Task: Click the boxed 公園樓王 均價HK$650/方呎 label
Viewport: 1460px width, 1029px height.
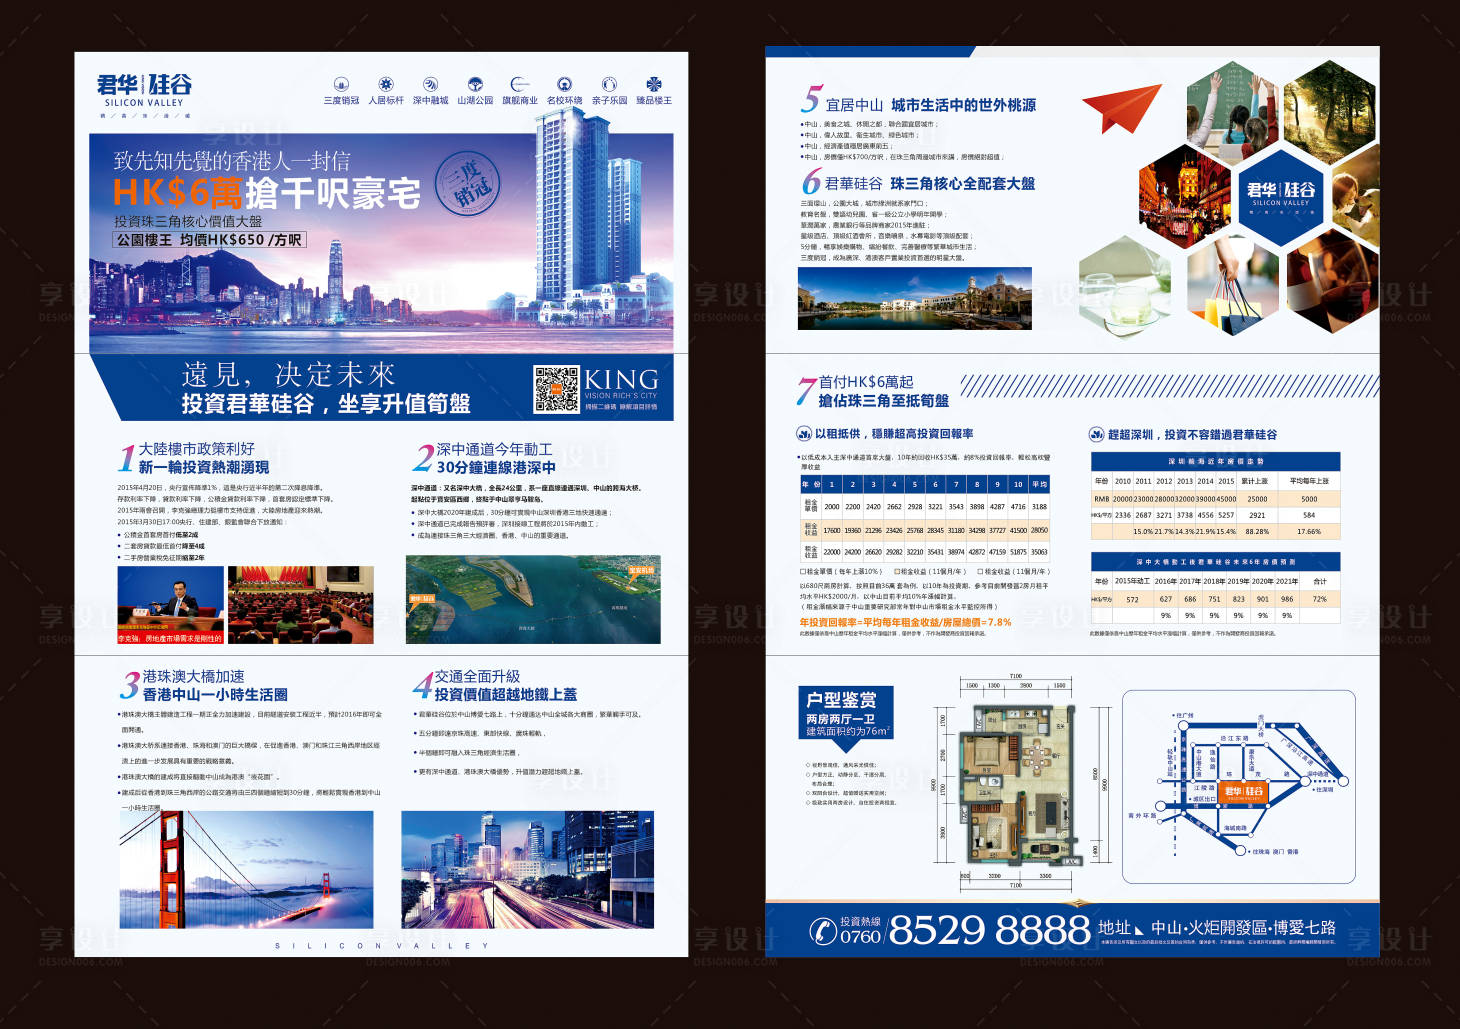Action: (209, 240)
